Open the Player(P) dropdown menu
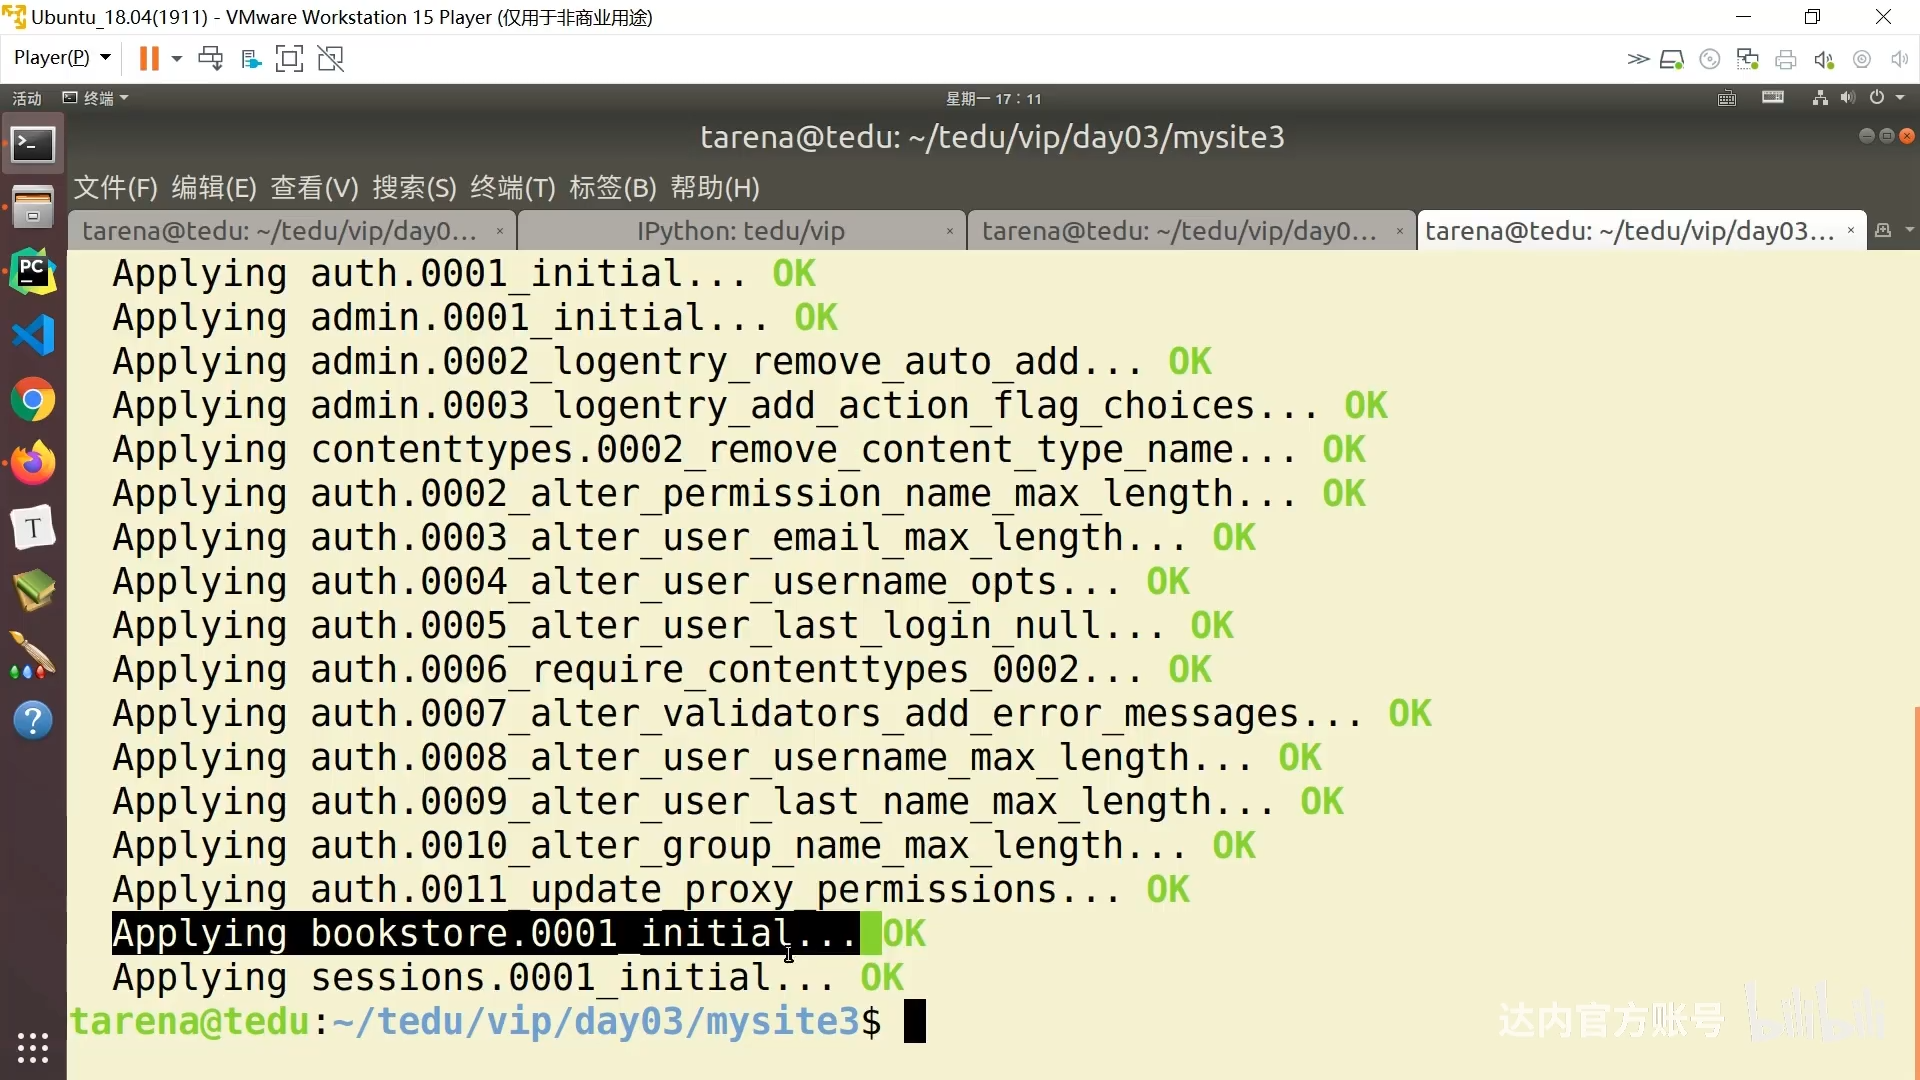This screenshot has height=1080, width=1920. coord(61,58)
